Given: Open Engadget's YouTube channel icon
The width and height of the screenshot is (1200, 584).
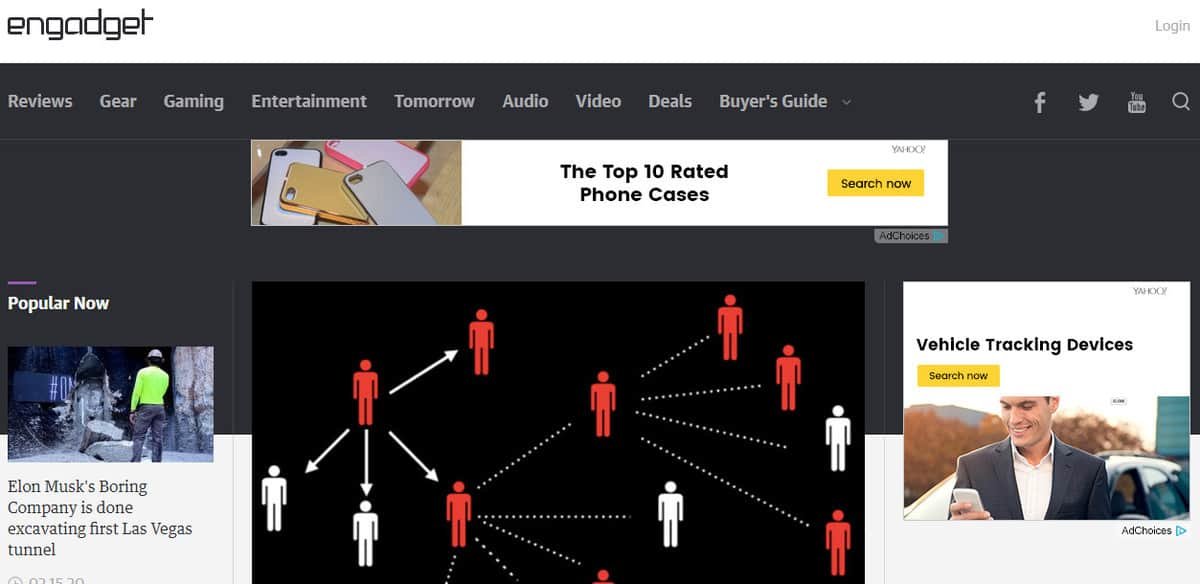Looking at the screenshot, I should [x=1137, y=102].
